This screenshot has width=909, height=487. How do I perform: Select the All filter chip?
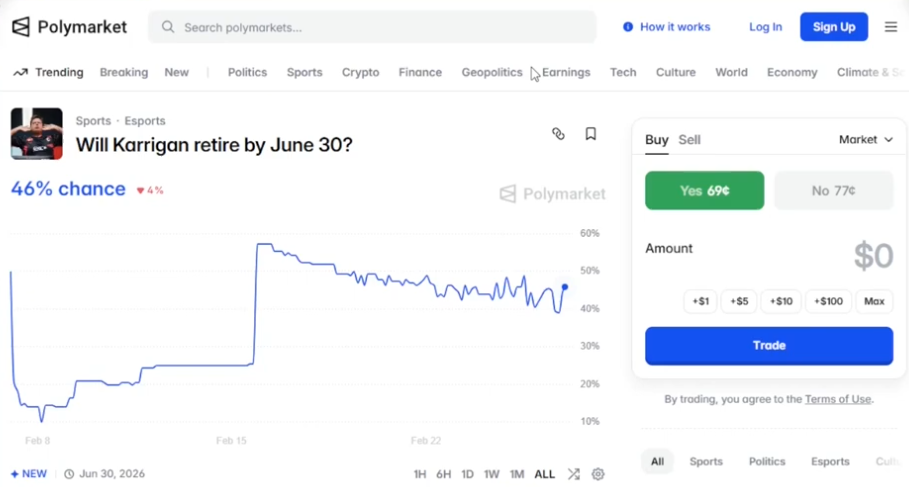657,461
